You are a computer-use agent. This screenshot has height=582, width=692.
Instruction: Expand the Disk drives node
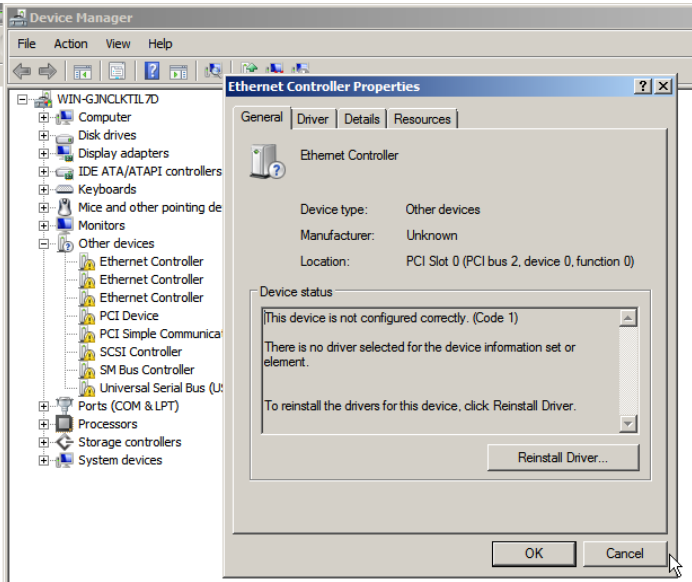43,135
